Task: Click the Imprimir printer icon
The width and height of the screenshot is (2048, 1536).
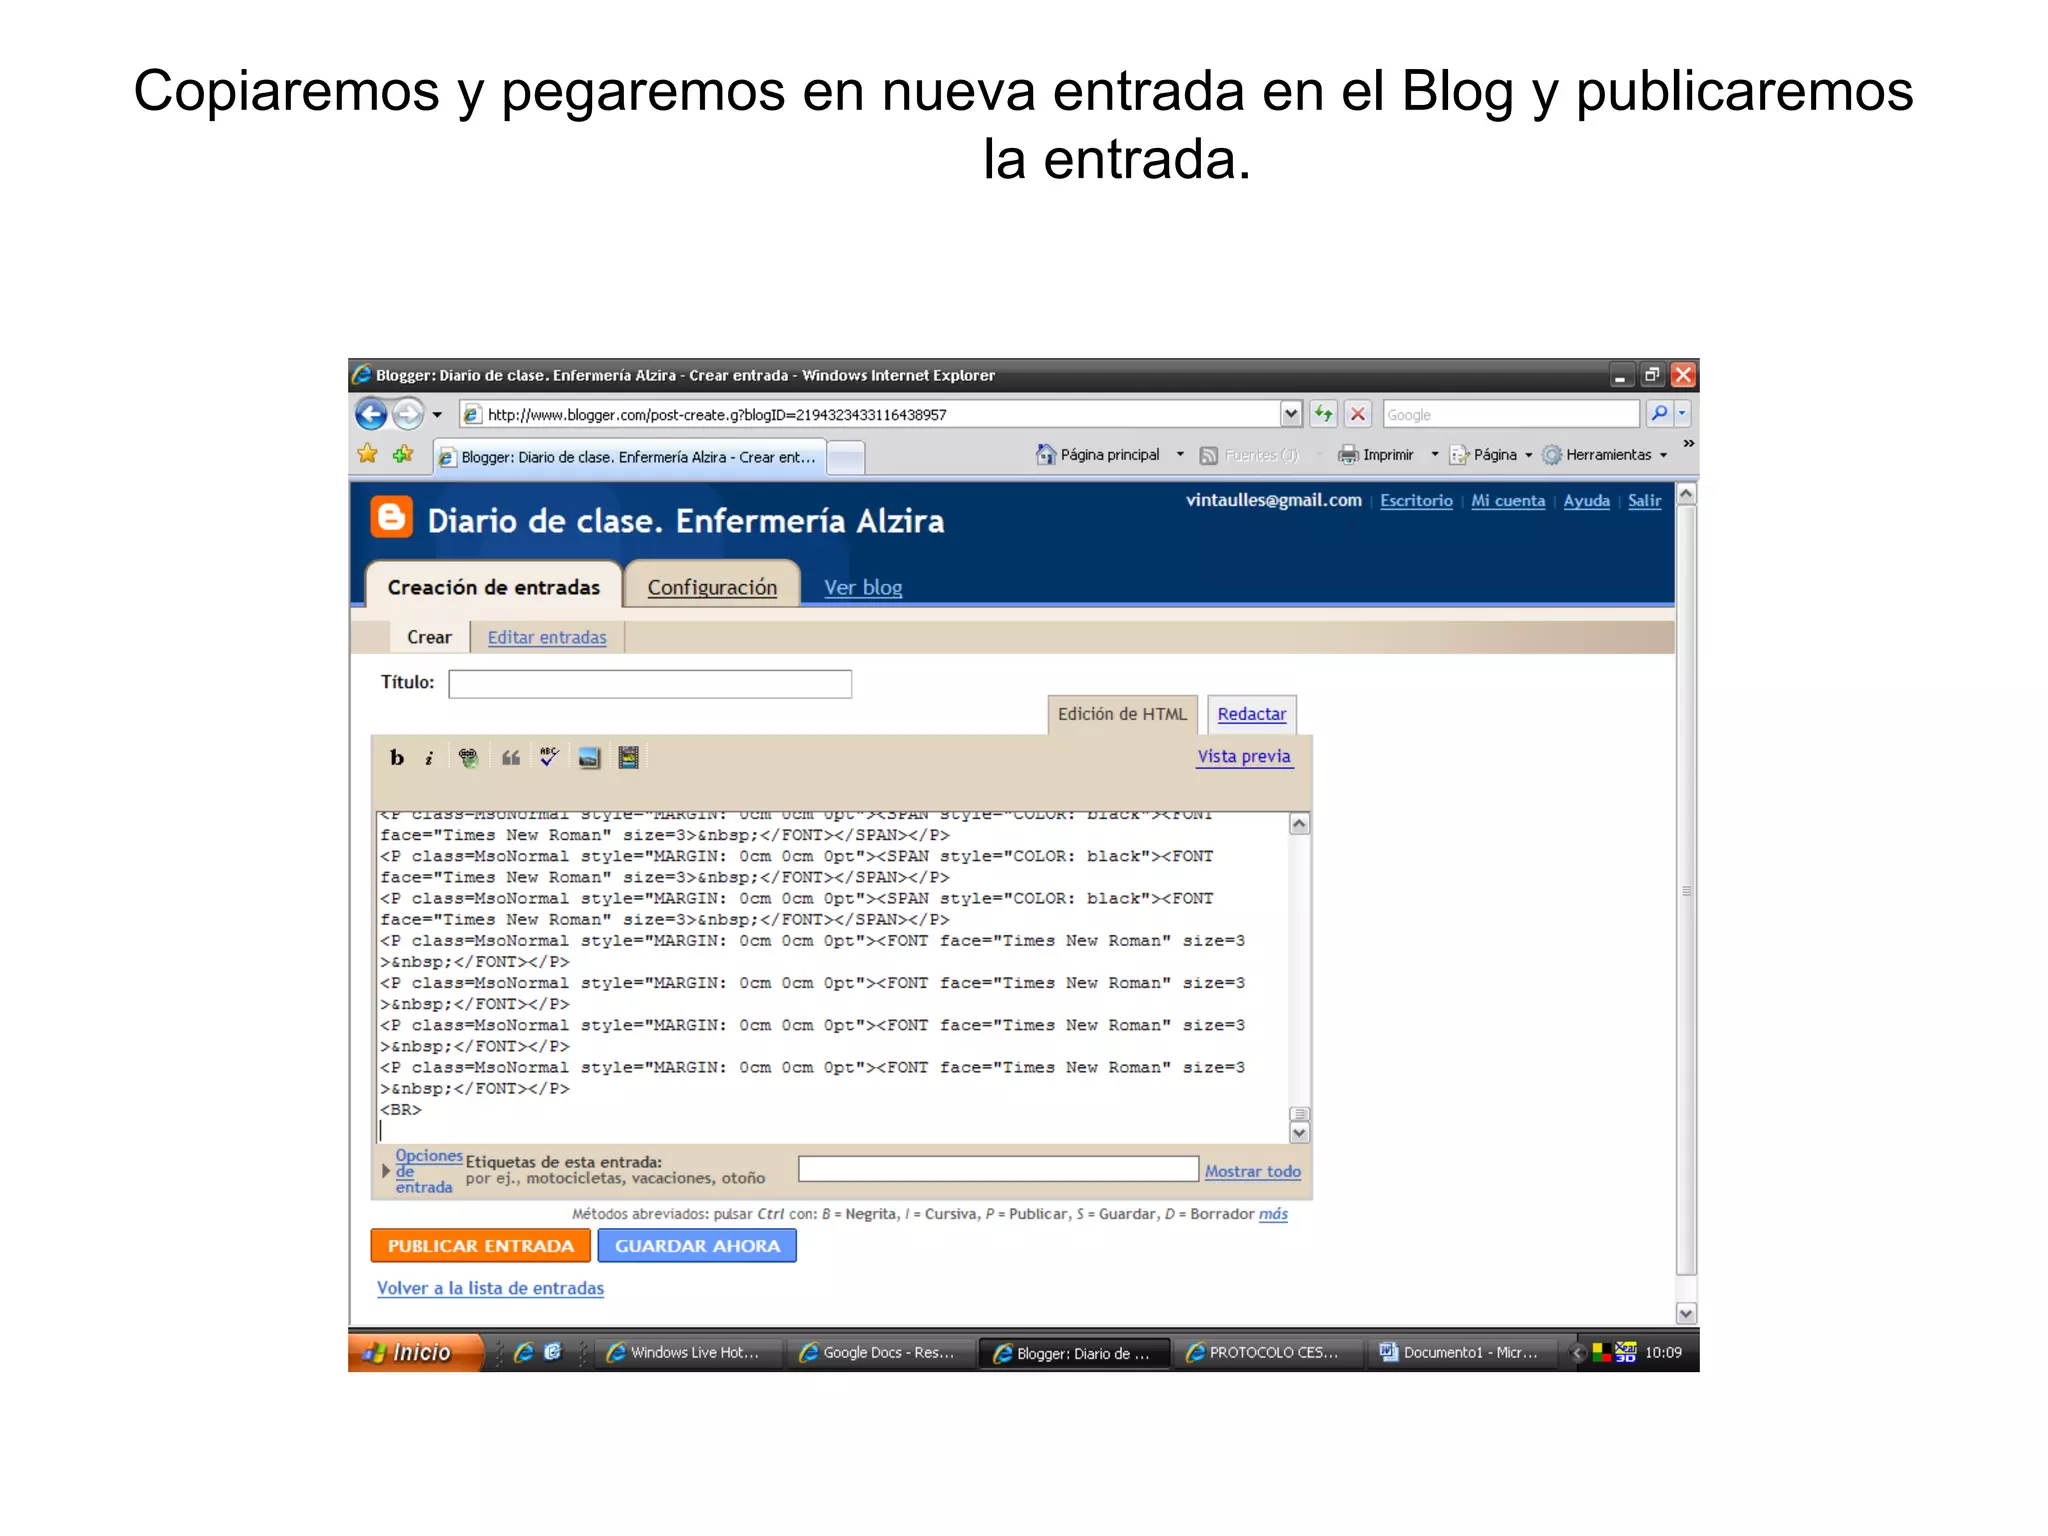Action: [x=1348, y=455]
